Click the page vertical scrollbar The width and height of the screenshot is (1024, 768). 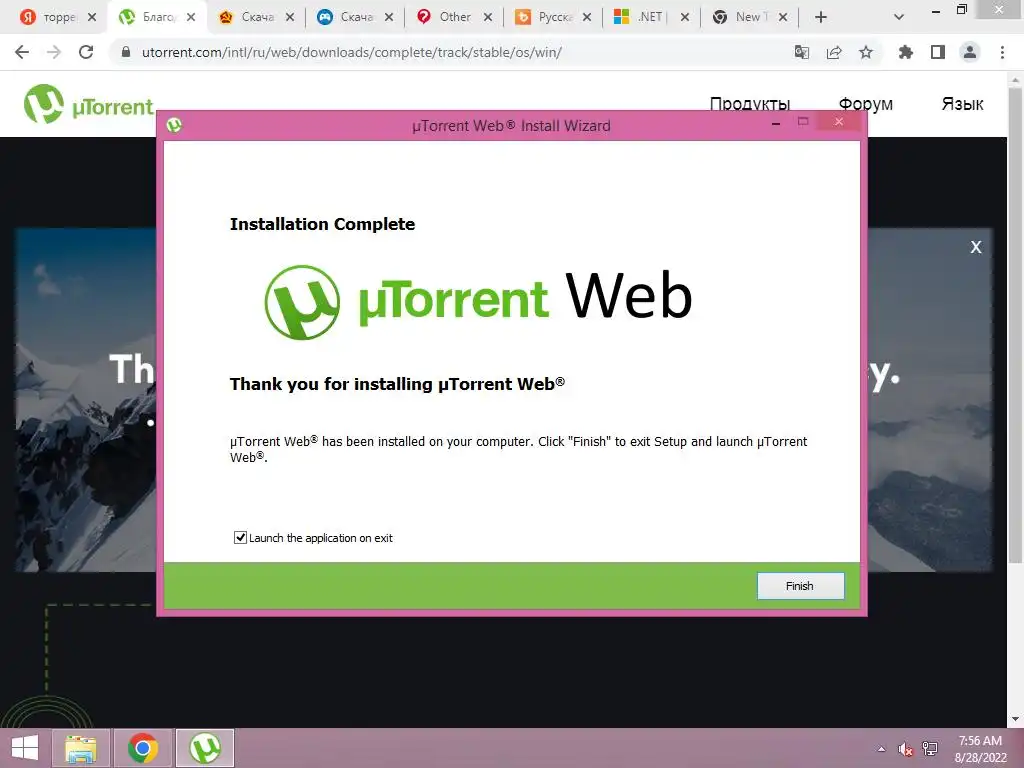(x=1015, y=327)
